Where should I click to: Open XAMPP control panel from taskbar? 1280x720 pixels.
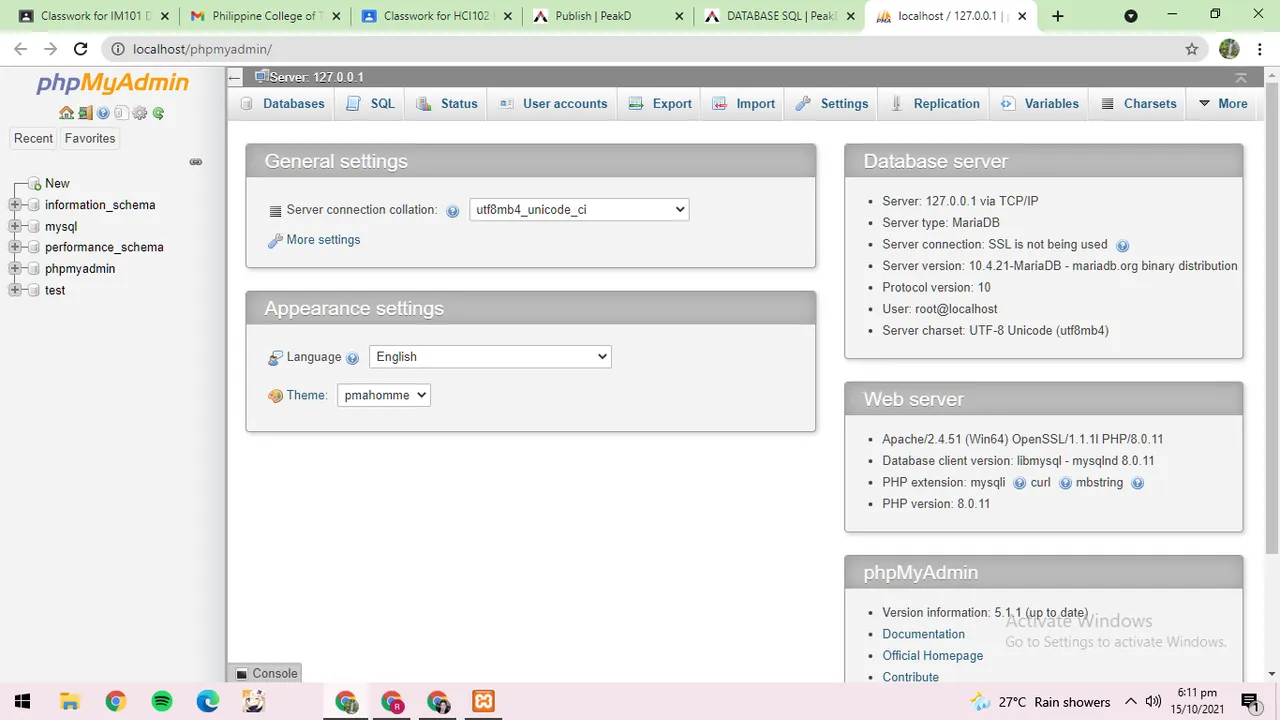pyautogui.click(x=484, y=702)
